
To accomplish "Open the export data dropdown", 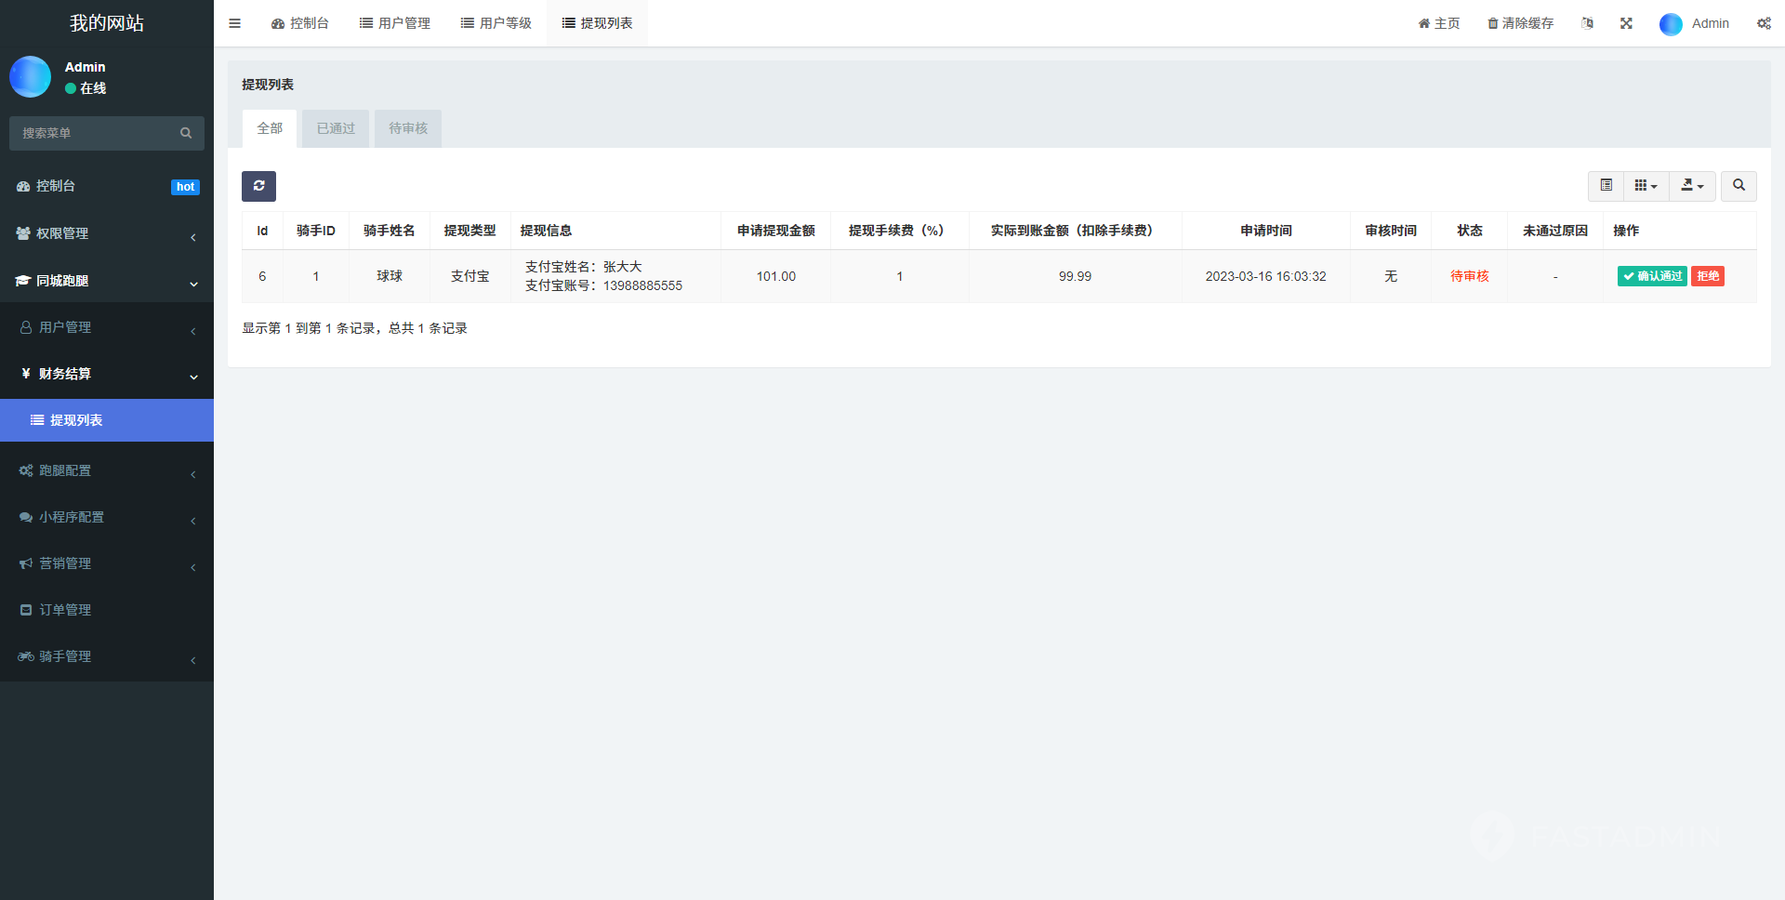I will coord(1692,186).
